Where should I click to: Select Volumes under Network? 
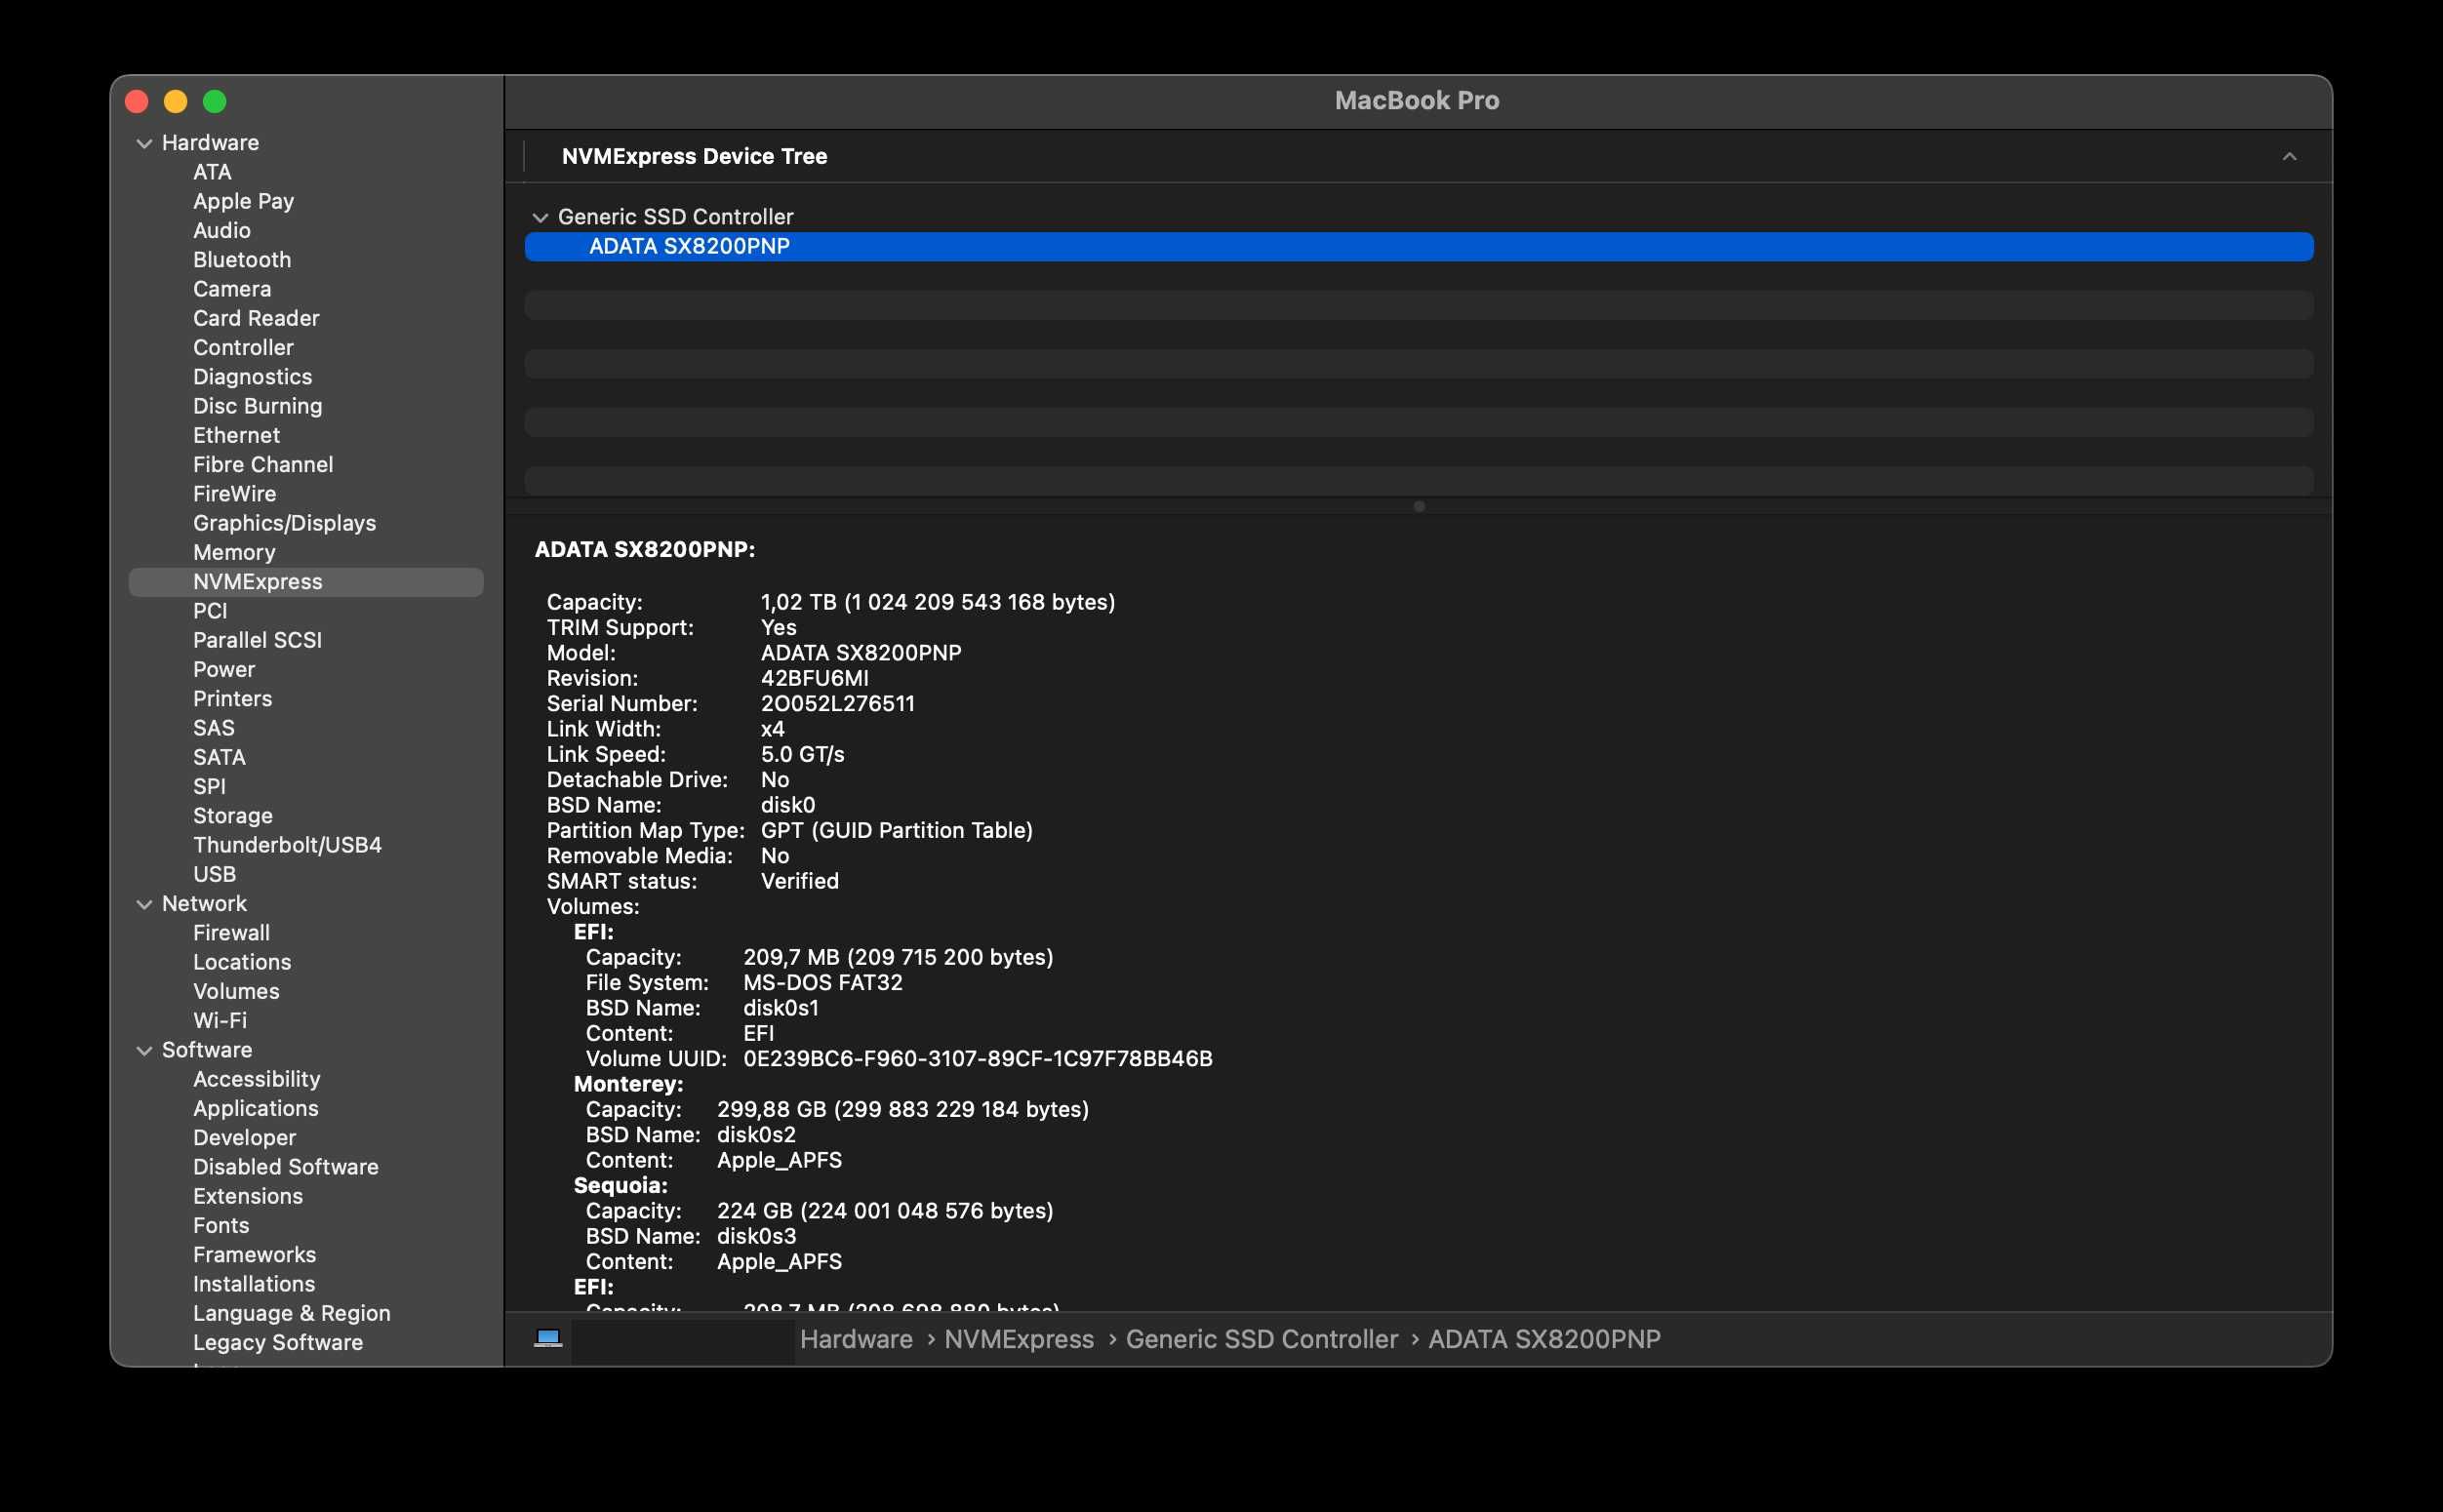click(x=236, y=991)
